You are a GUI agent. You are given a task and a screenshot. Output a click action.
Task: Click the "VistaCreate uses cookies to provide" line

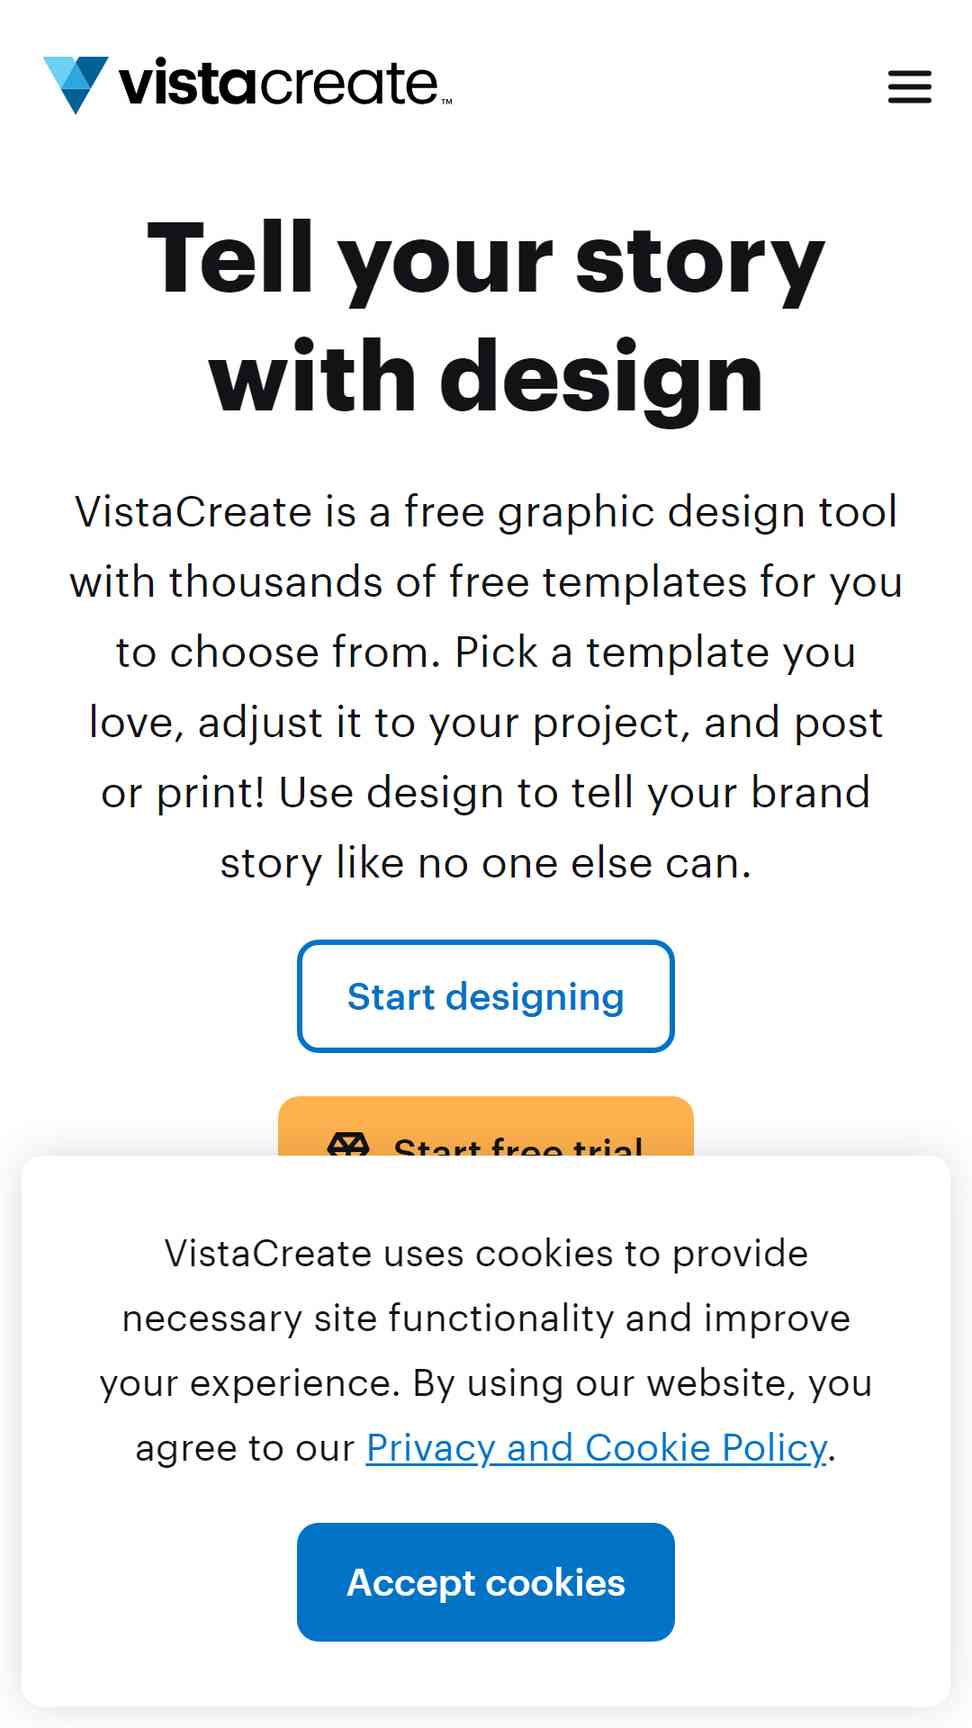(x=486, y=1253)
